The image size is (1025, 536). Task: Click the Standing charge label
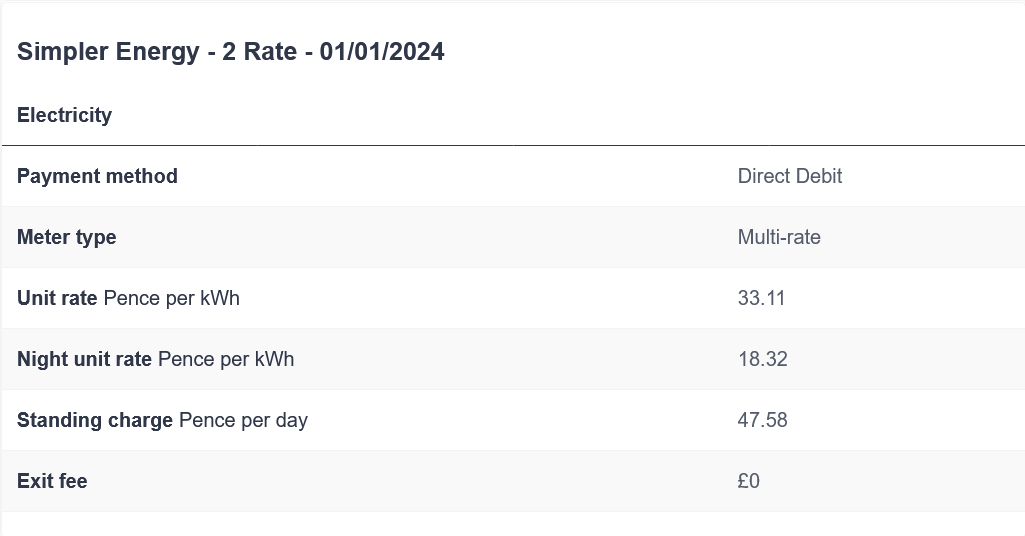[95, 421]
